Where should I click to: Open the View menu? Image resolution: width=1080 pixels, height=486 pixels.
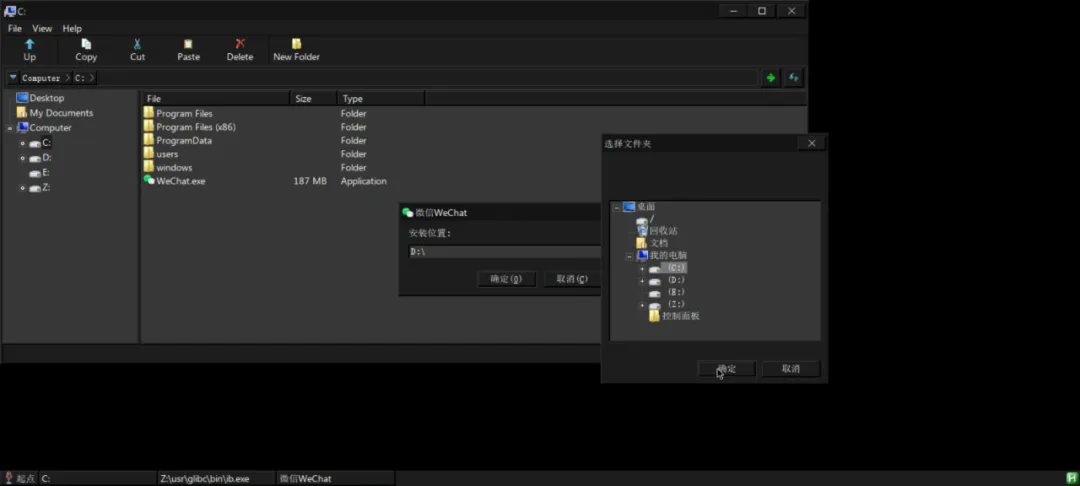(x=42, y=28)
